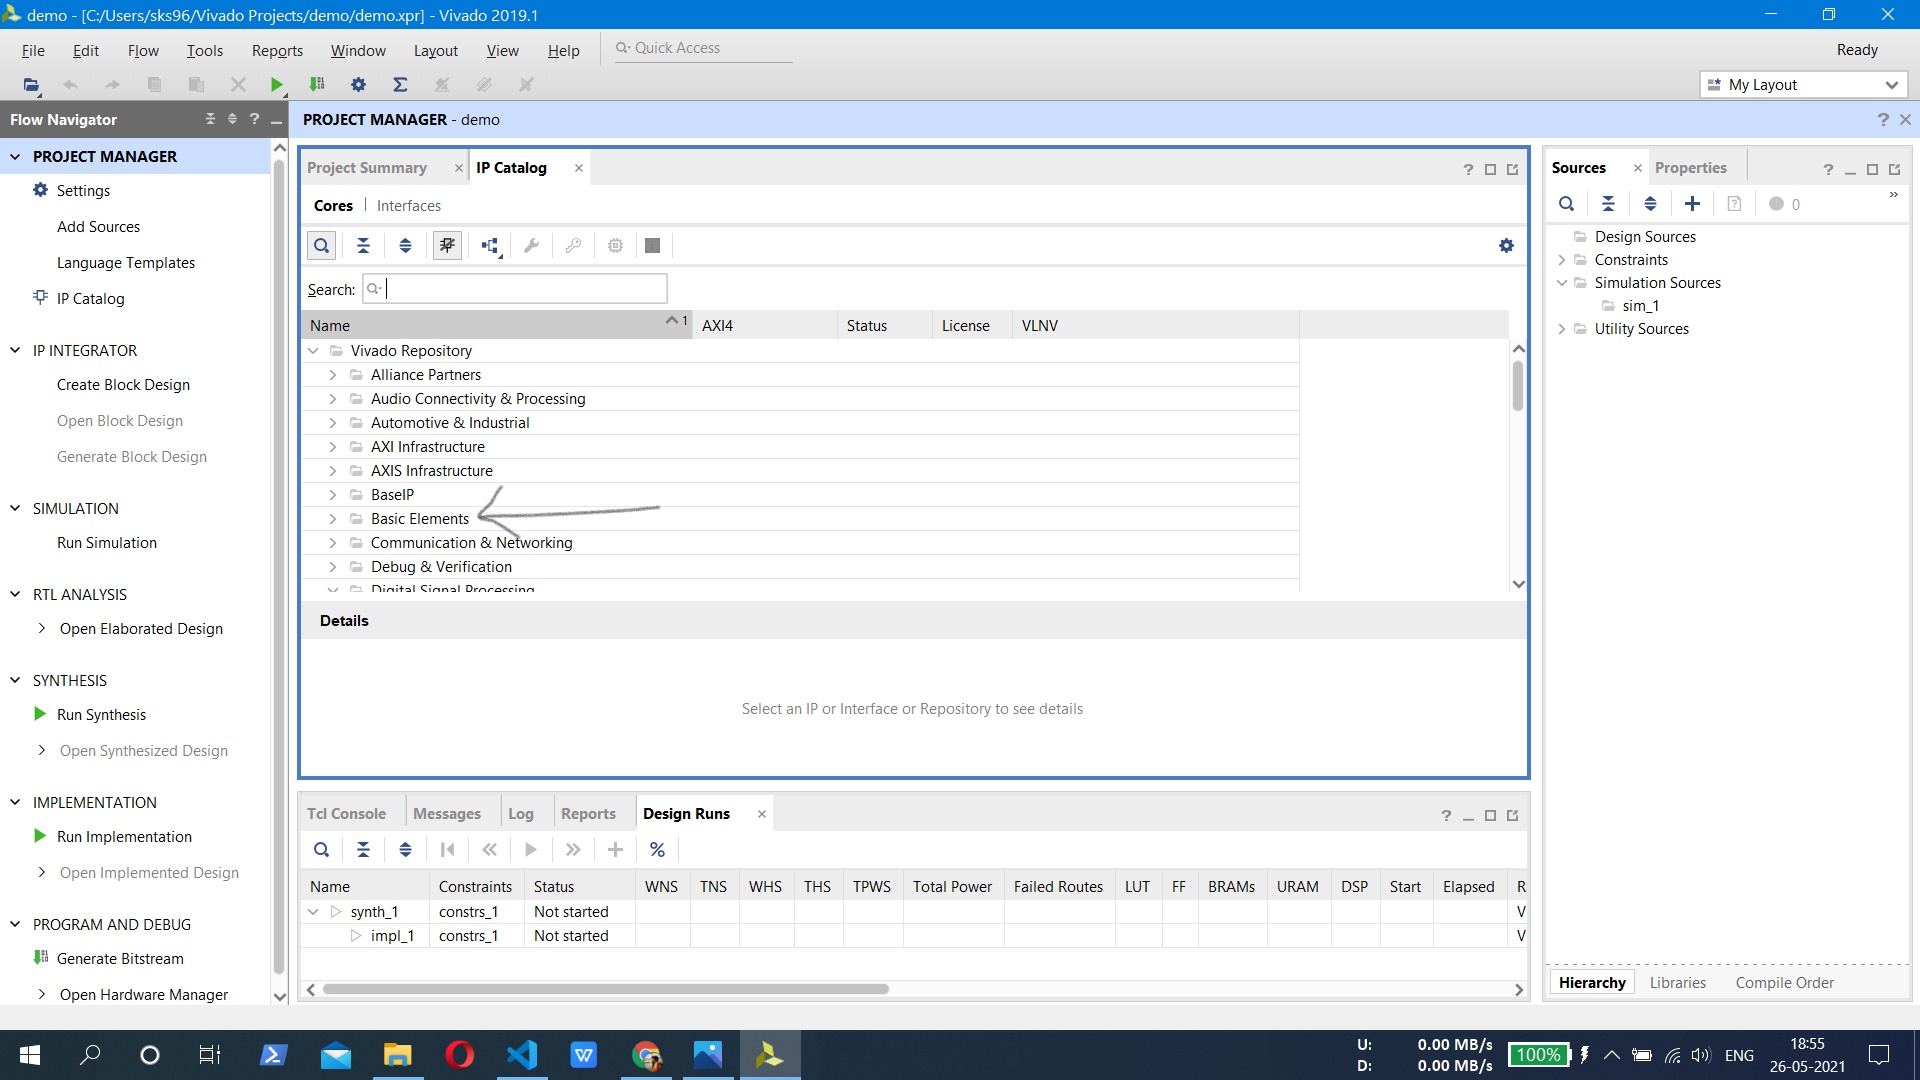Add sources plus icon in Sources panel
The height and width of the screenshot is (1080, 1920).
pyautogui.click(x=1692, y=204)
